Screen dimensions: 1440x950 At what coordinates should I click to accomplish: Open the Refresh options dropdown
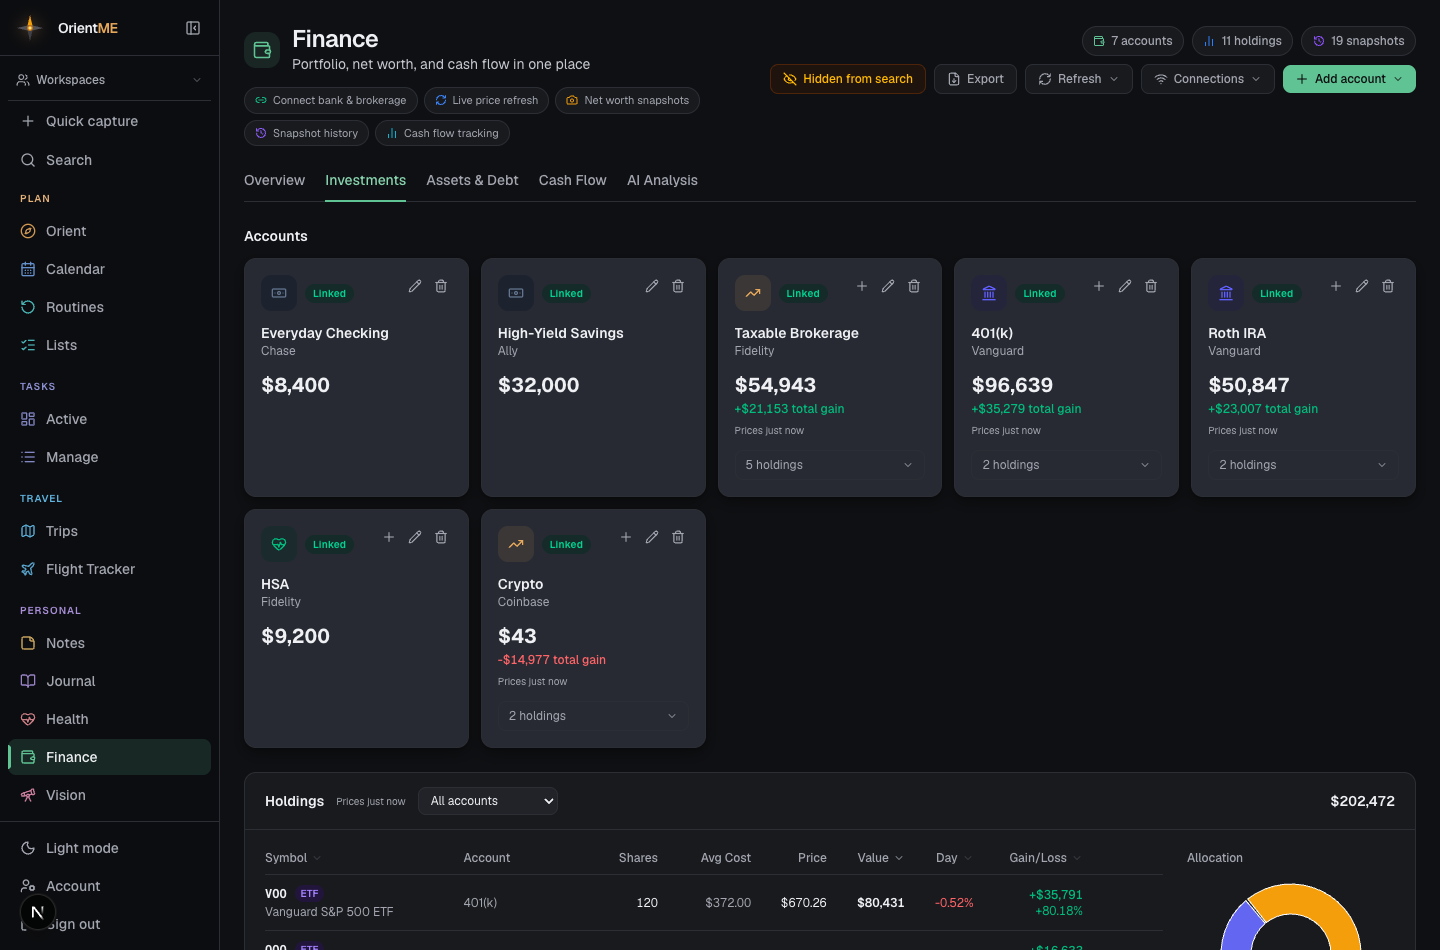pos(1079,79)
